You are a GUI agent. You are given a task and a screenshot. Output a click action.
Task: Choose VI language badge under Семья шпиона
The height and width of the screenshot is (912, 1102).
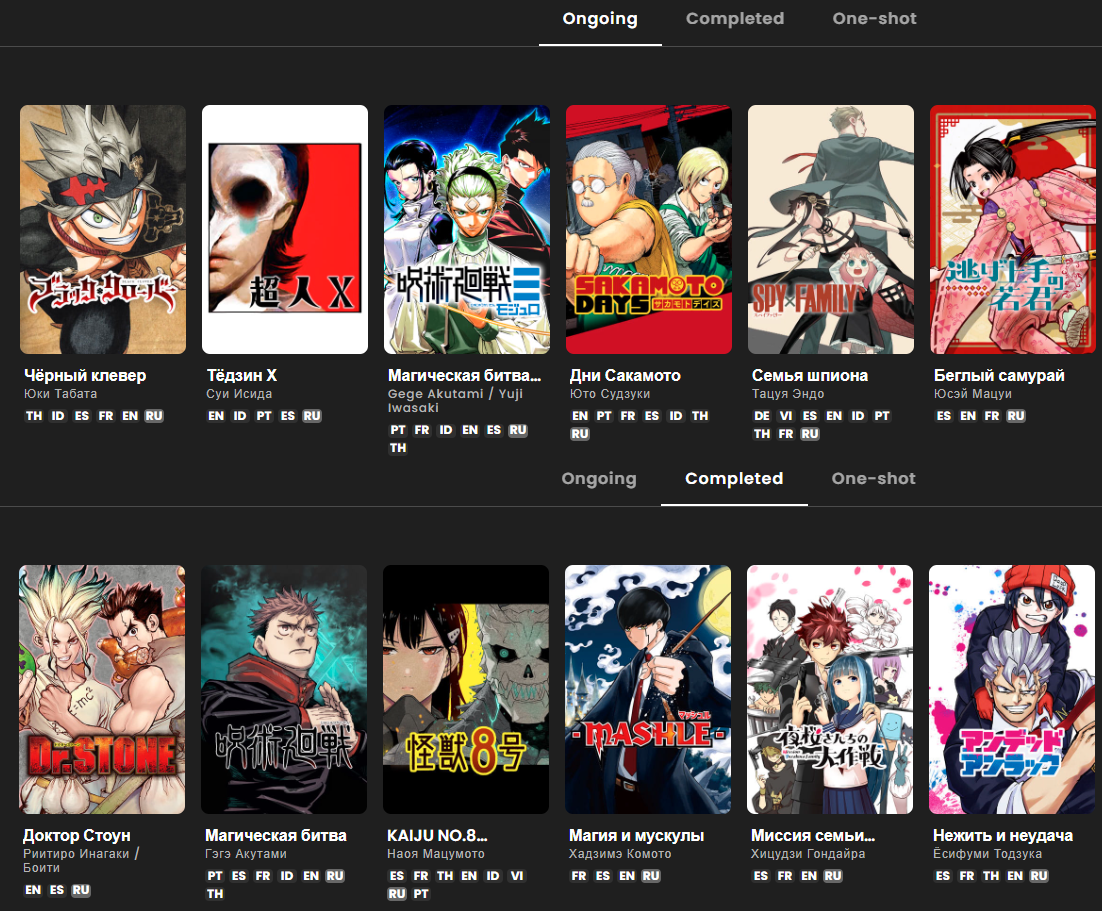pyautogui.click(x=786, y=416)
